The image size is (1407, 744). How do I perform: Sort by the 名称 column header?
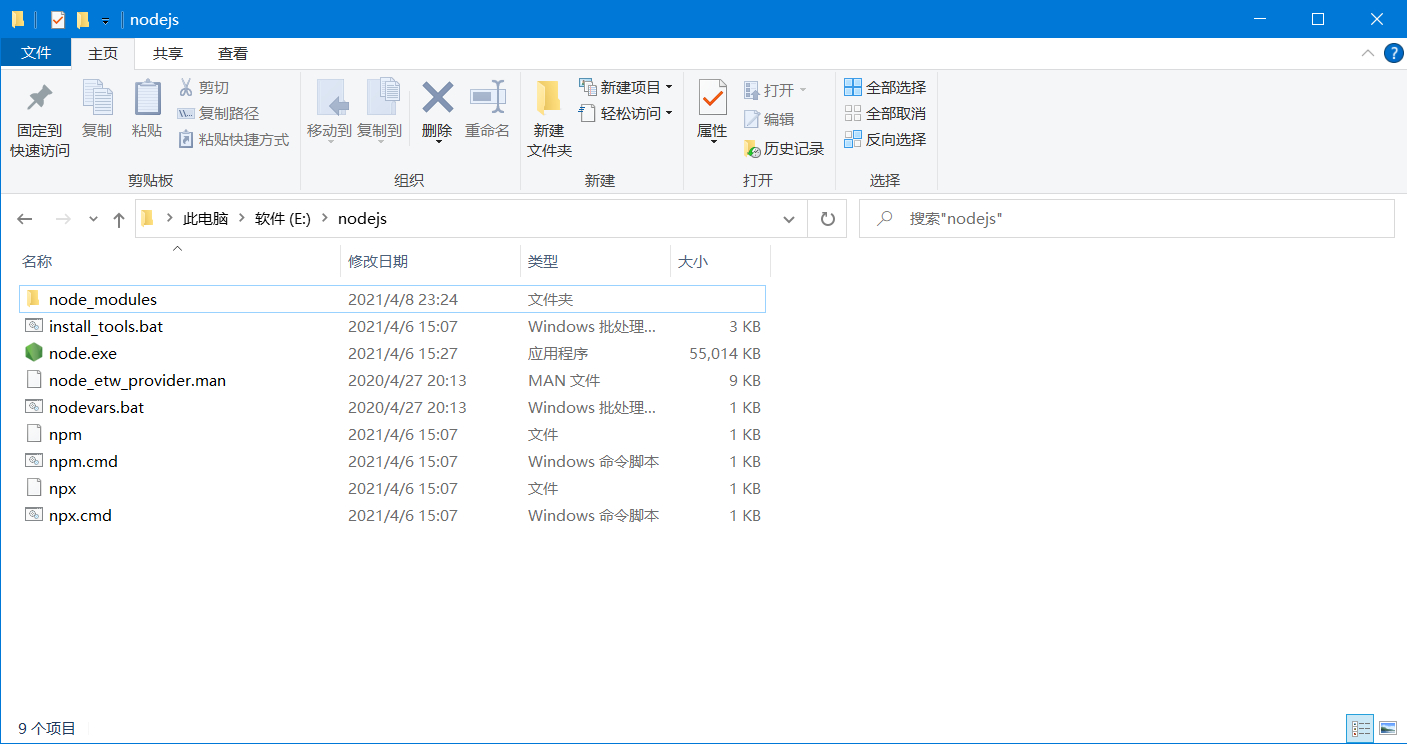[x=180, y=262]
